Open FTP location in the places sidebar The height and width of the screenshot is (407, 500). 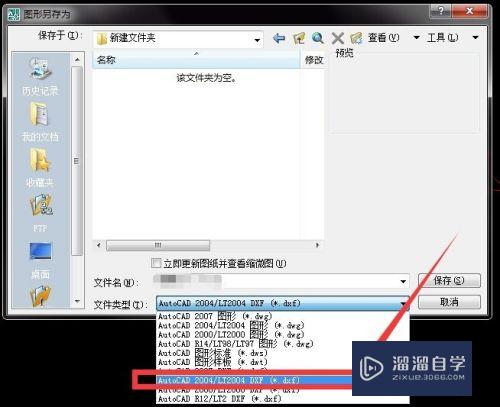(40, 214)
